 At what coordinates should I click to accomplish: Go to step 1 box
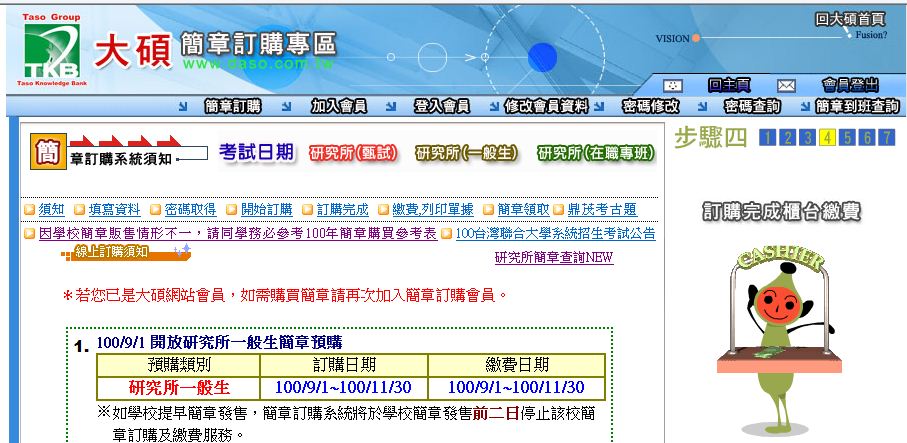(766, 138)
